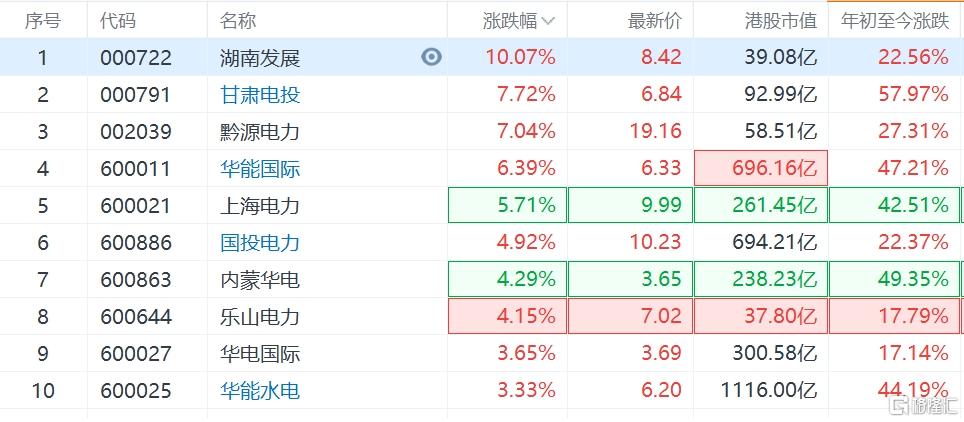This screenshot has width=964, height=422.
Task: Click the 名称 column header
Action: (x=238, y=20)
